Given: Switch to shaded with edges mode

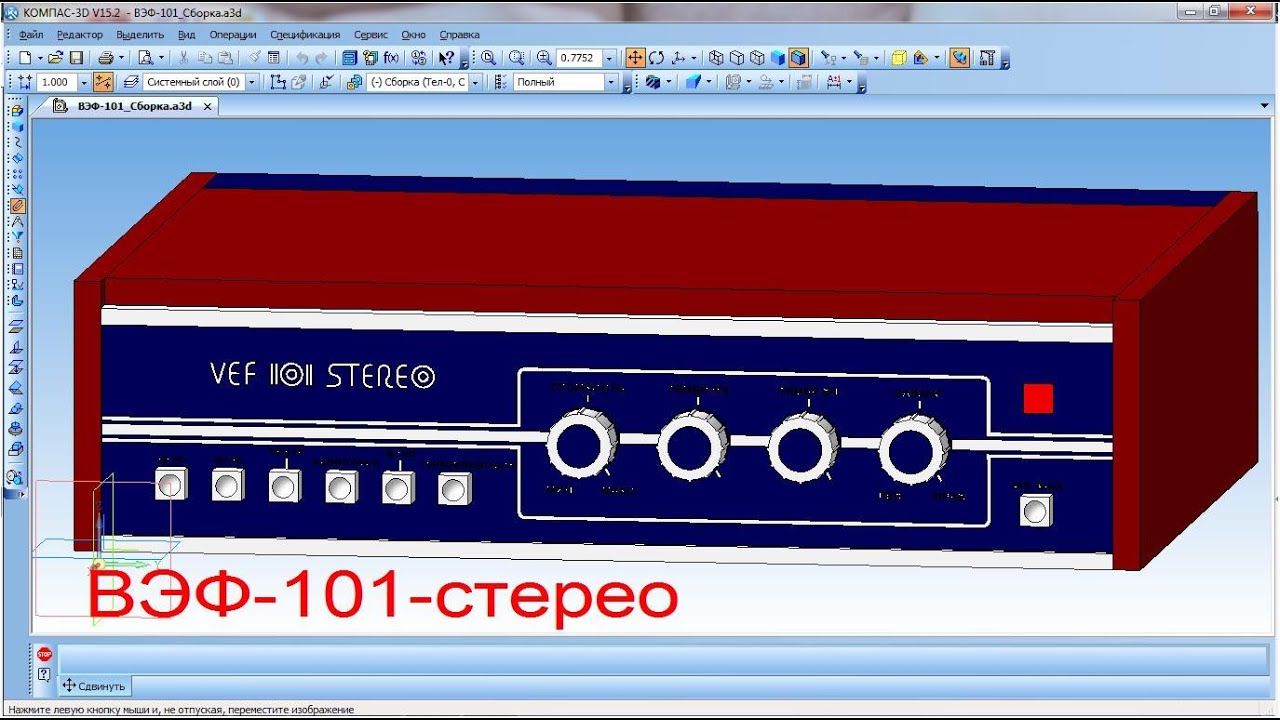Looking at the screenshot, I should [x=798, y=58].
